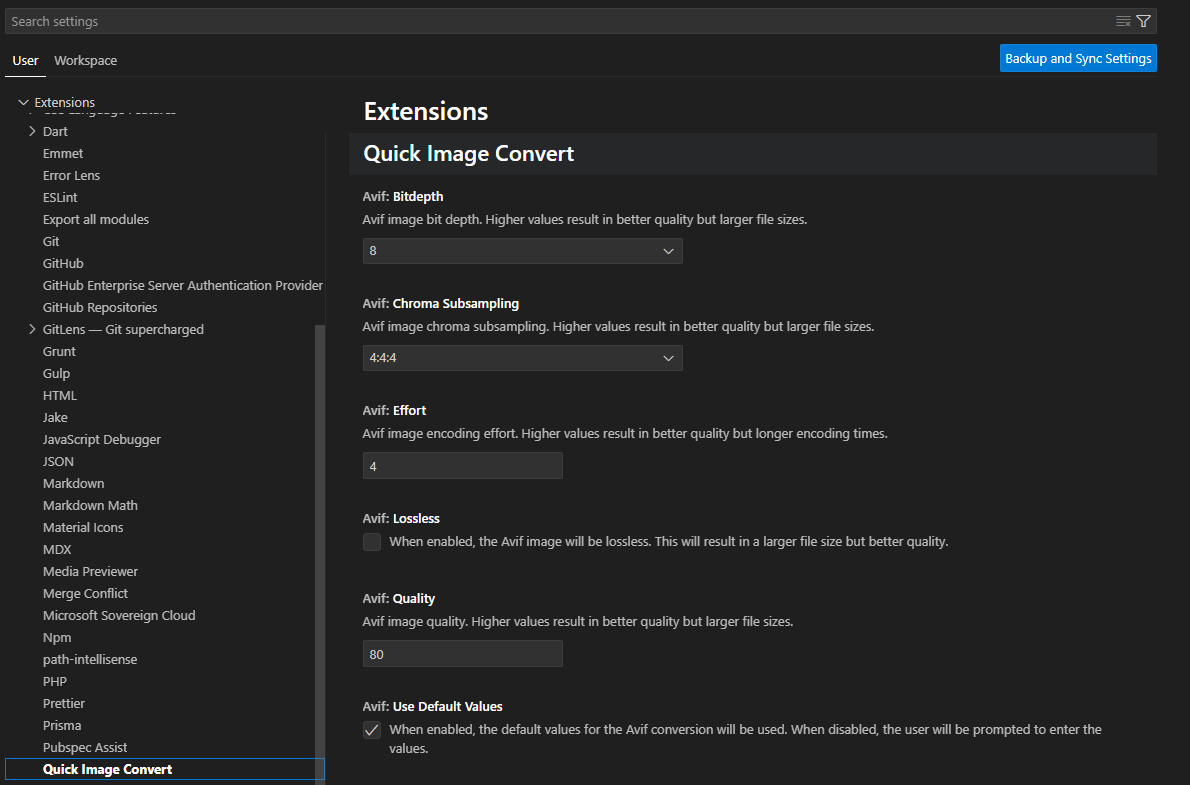Click the clear settings search icon

1123,21
